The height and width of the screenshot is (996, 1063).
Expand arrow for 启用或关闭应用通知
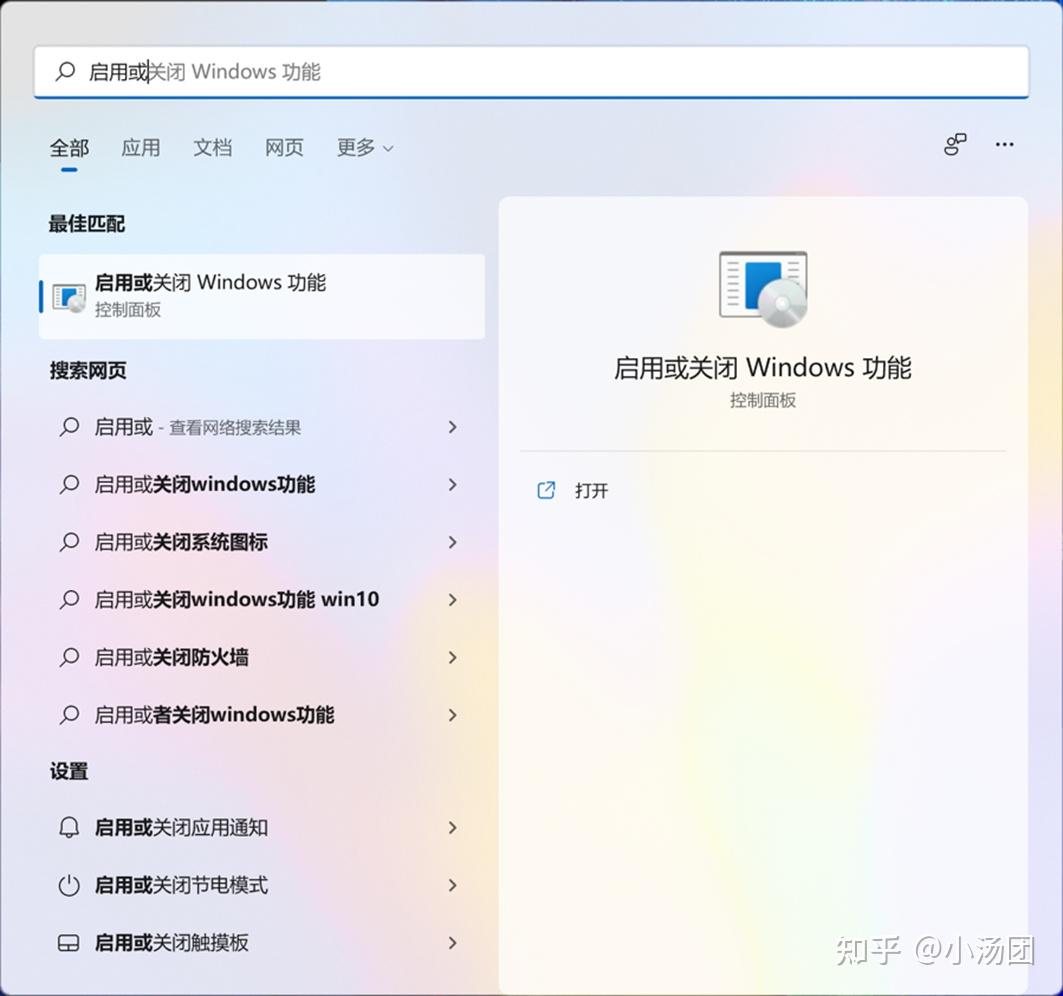click(x=453, y=828)
